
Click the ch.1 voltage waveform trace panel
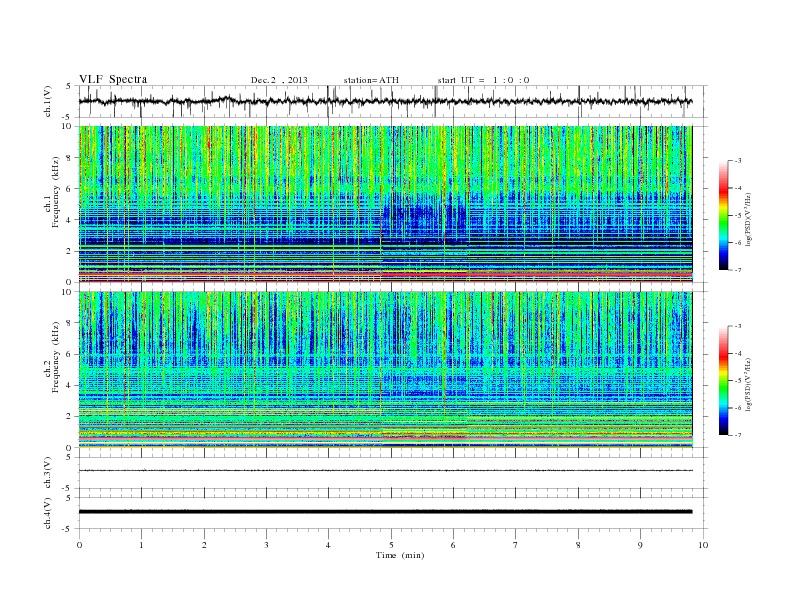point(393,101)
